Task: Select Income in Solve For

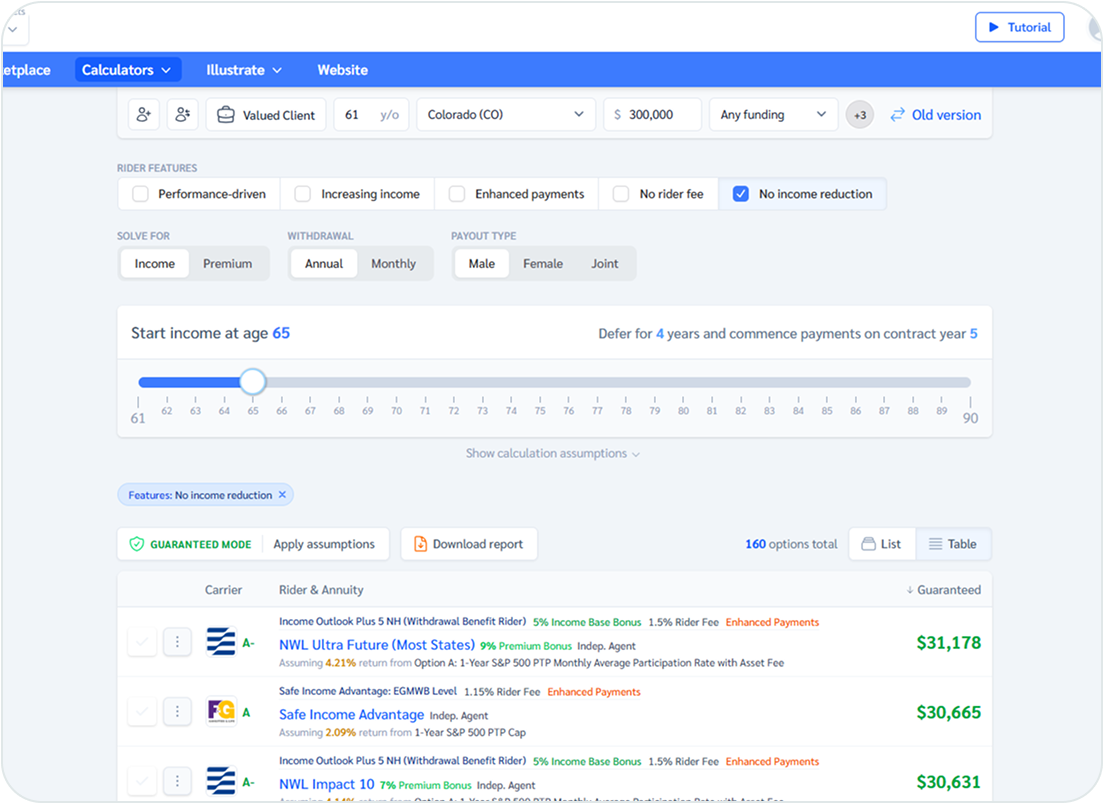Action: pyautogui.click(x=155, y=264)
